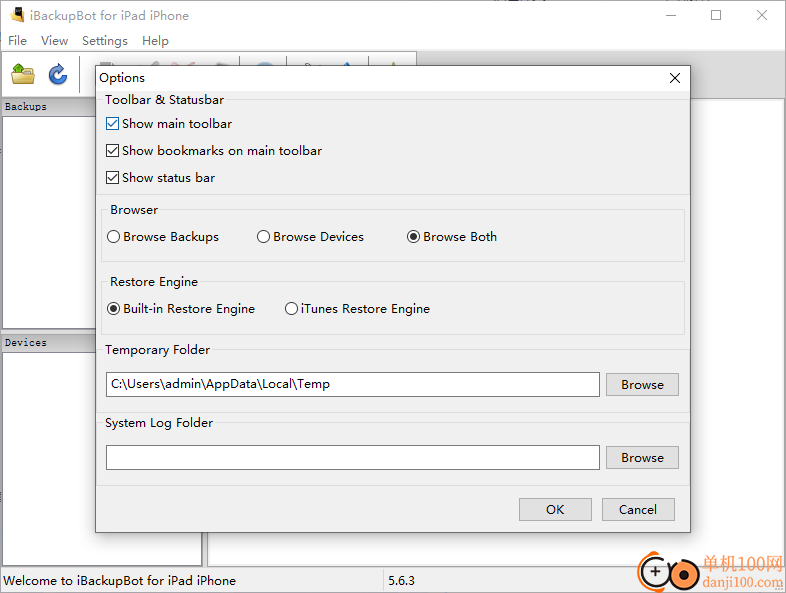786x593 pixels.
Task: Confirm options with OK button
Action: (x=555, y=509)
